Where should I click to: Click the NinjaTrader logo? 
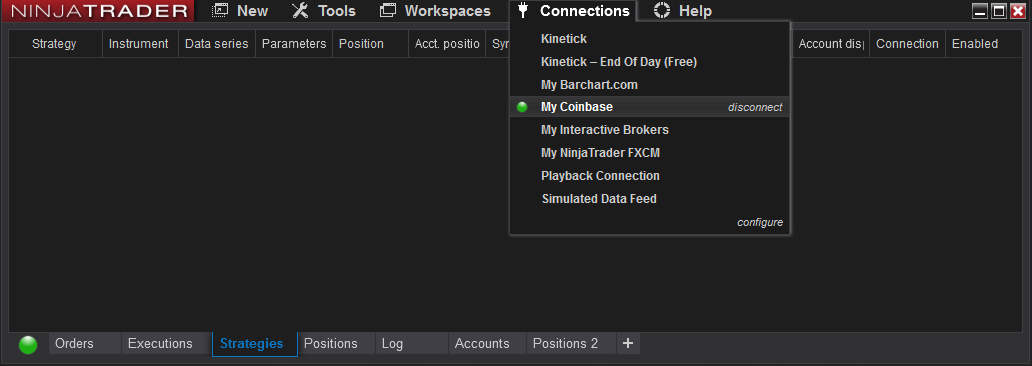[x=97, y=11]
